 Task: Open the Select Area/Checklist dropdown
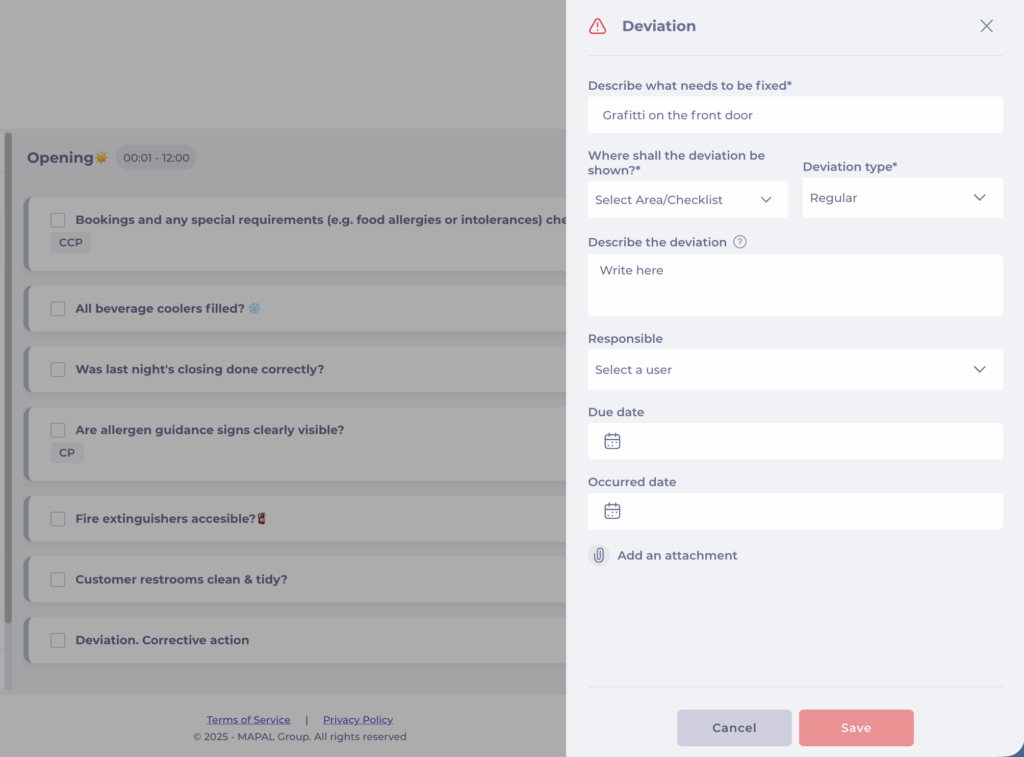coord(687,200)
